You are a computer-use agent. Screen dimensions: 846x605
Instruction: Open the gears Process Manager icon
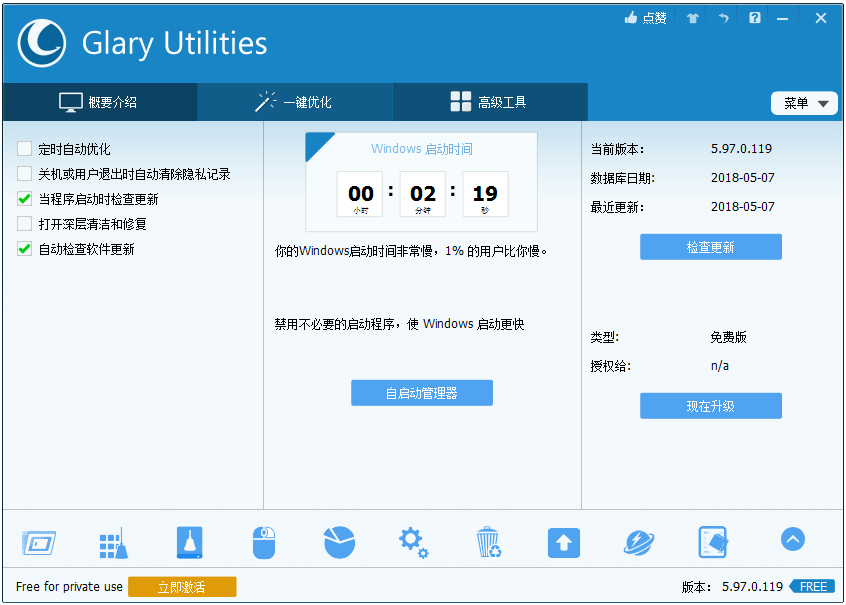pyautogui.click(x=414, y=542)
